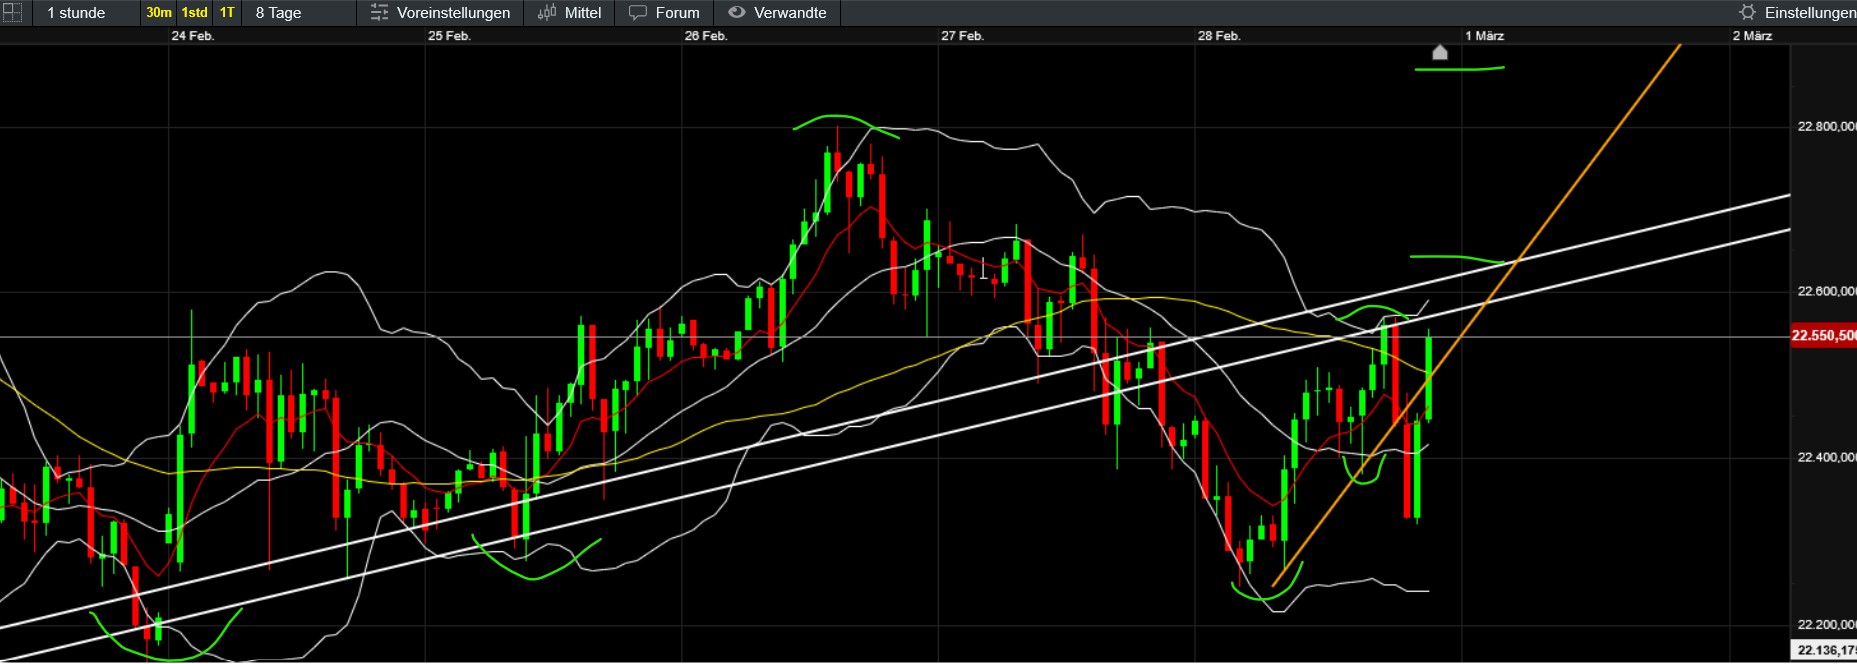The height and width of the screenshot is (664, 1857).
Task: Click the 28 Feb. date label
Action: (x=1219, y=36)
